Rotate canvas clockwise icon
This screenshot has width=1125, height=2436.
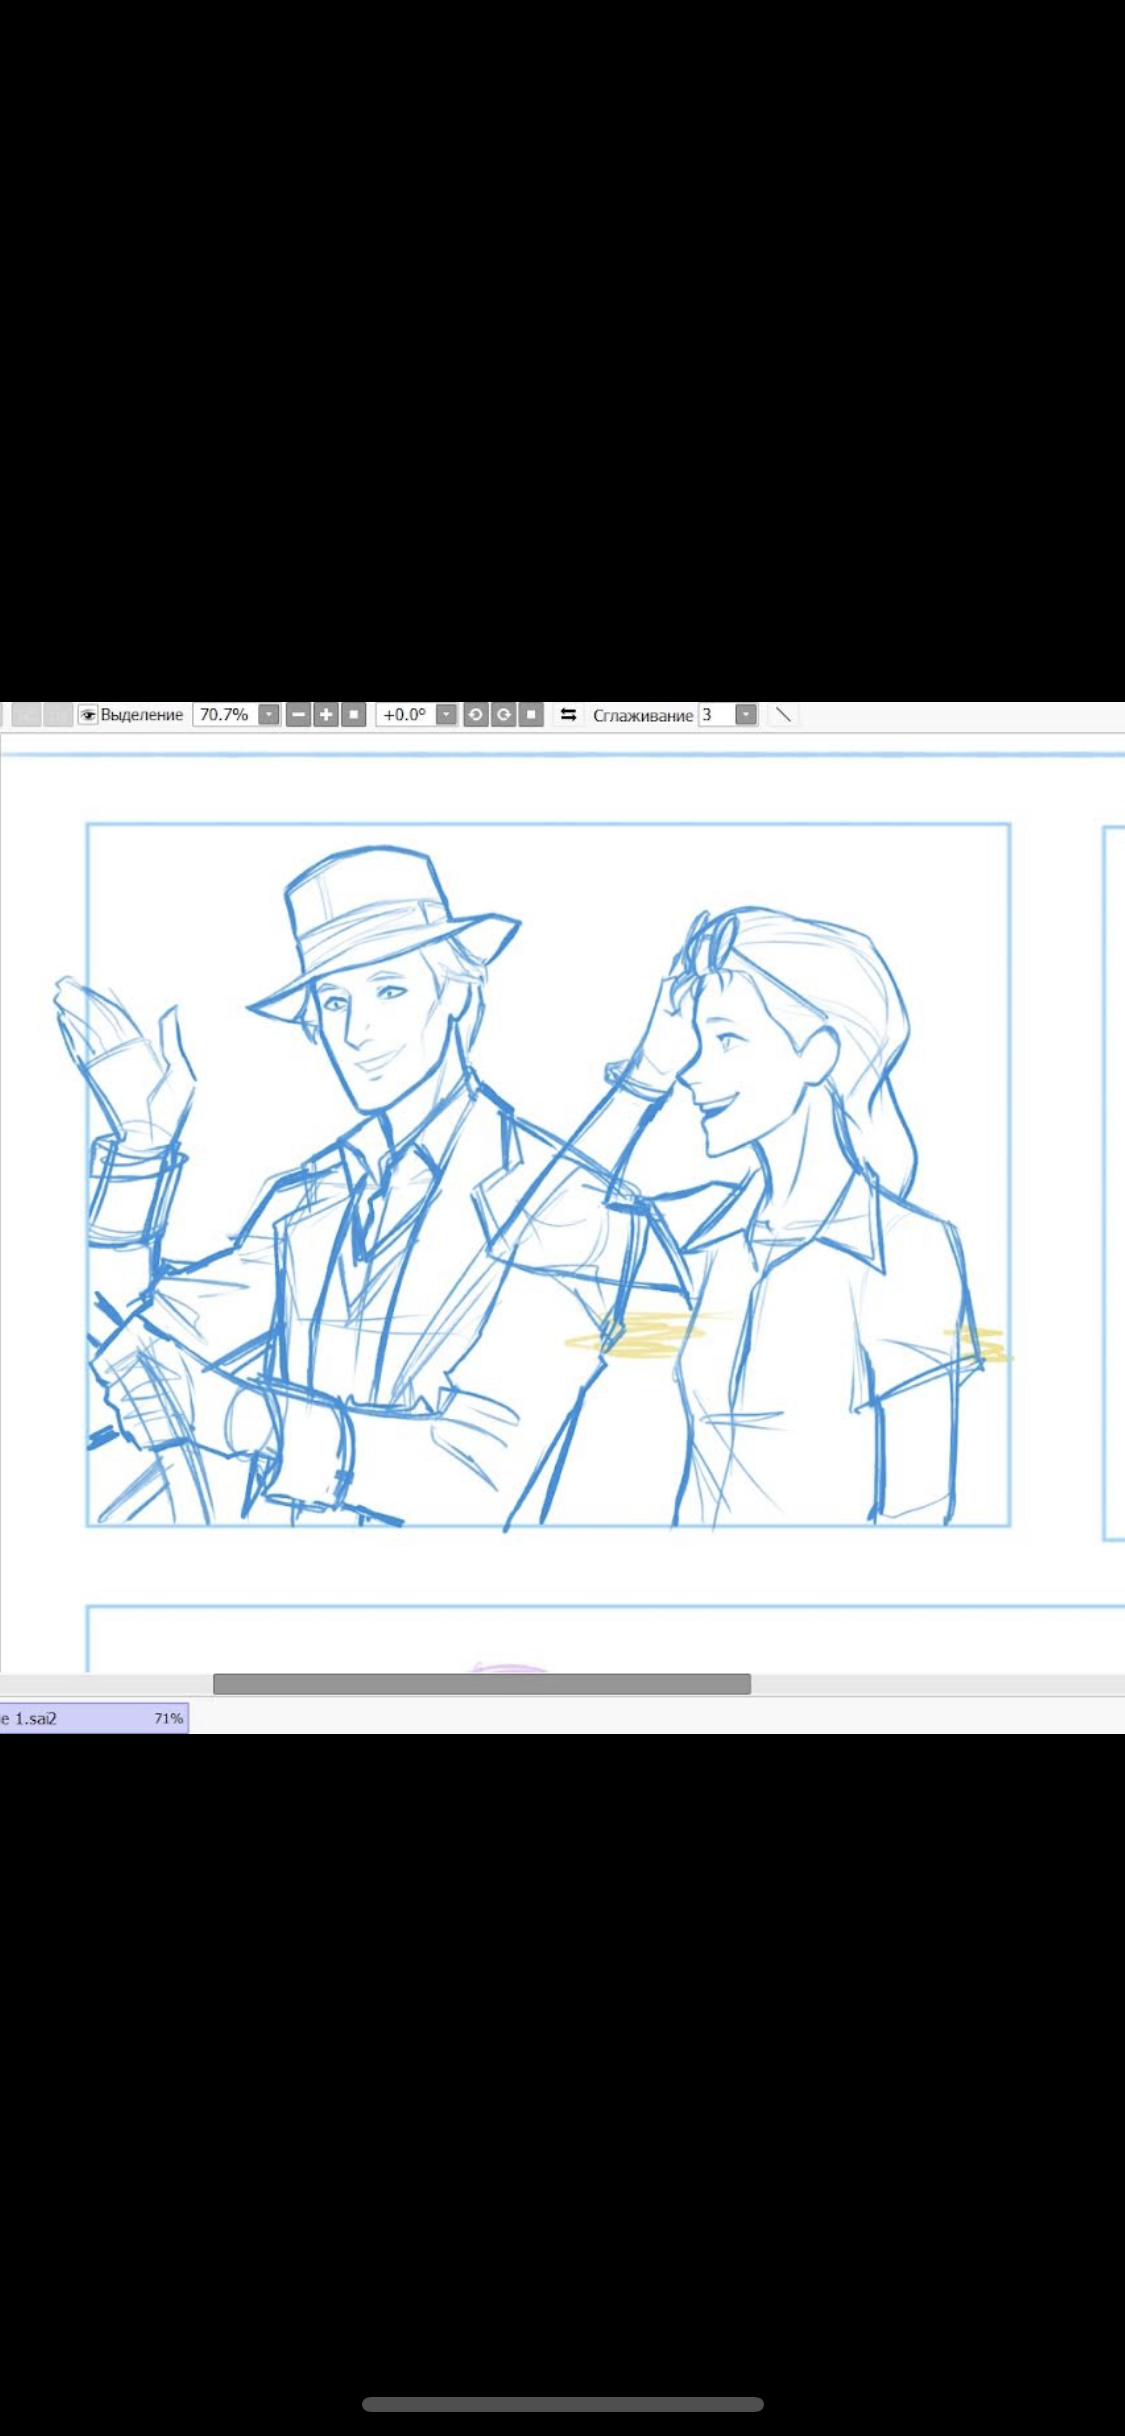point(504,715)
